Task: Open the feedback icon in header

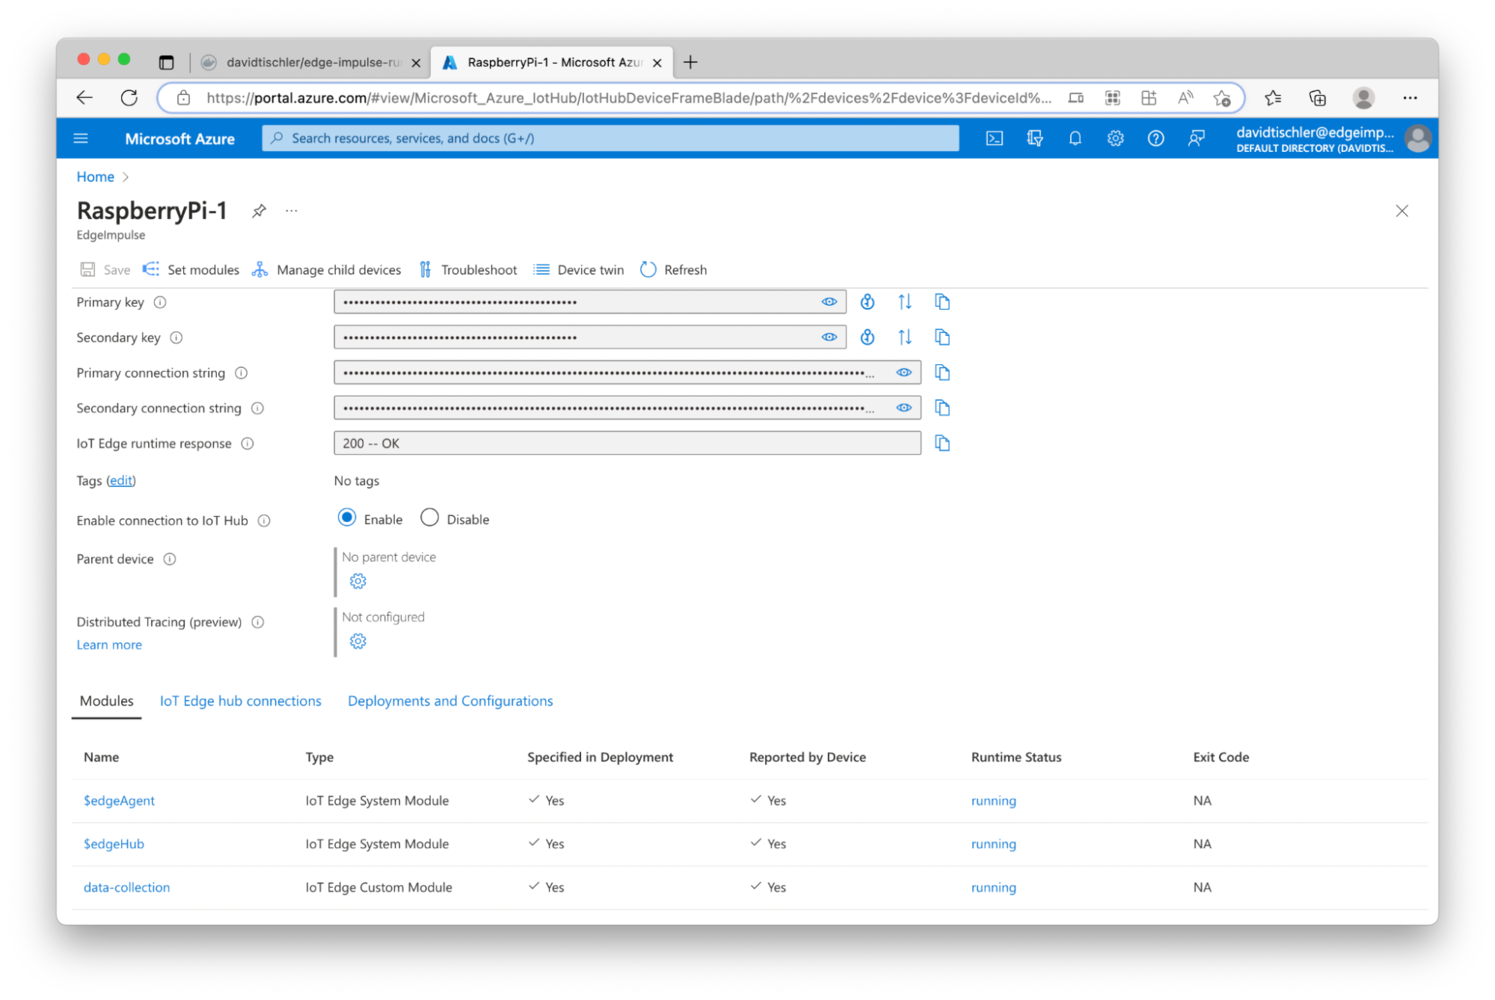Action: pyautogui.click(x=1196, y=138)
